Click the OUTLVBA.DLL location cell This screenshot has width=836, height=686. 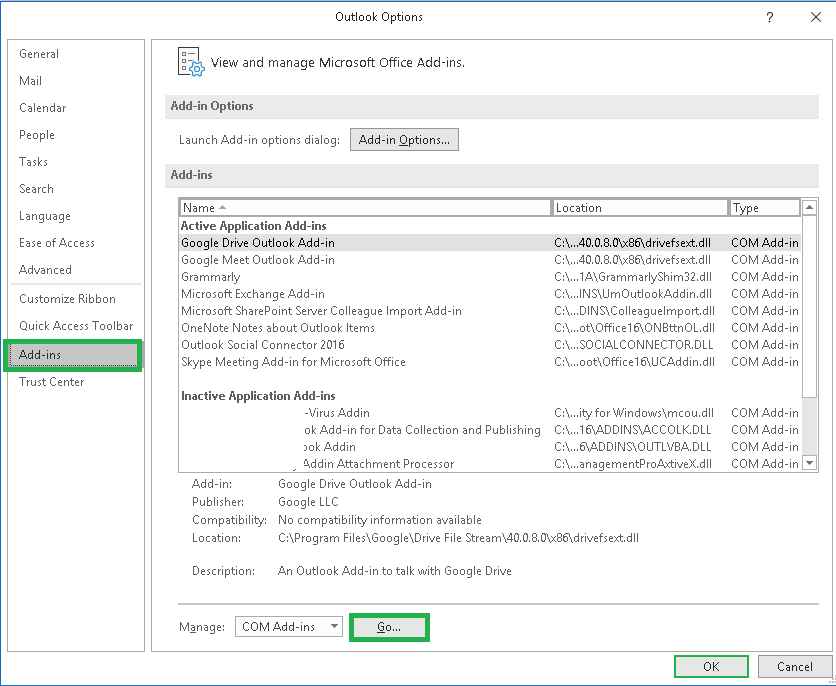(x=633, y=447)
